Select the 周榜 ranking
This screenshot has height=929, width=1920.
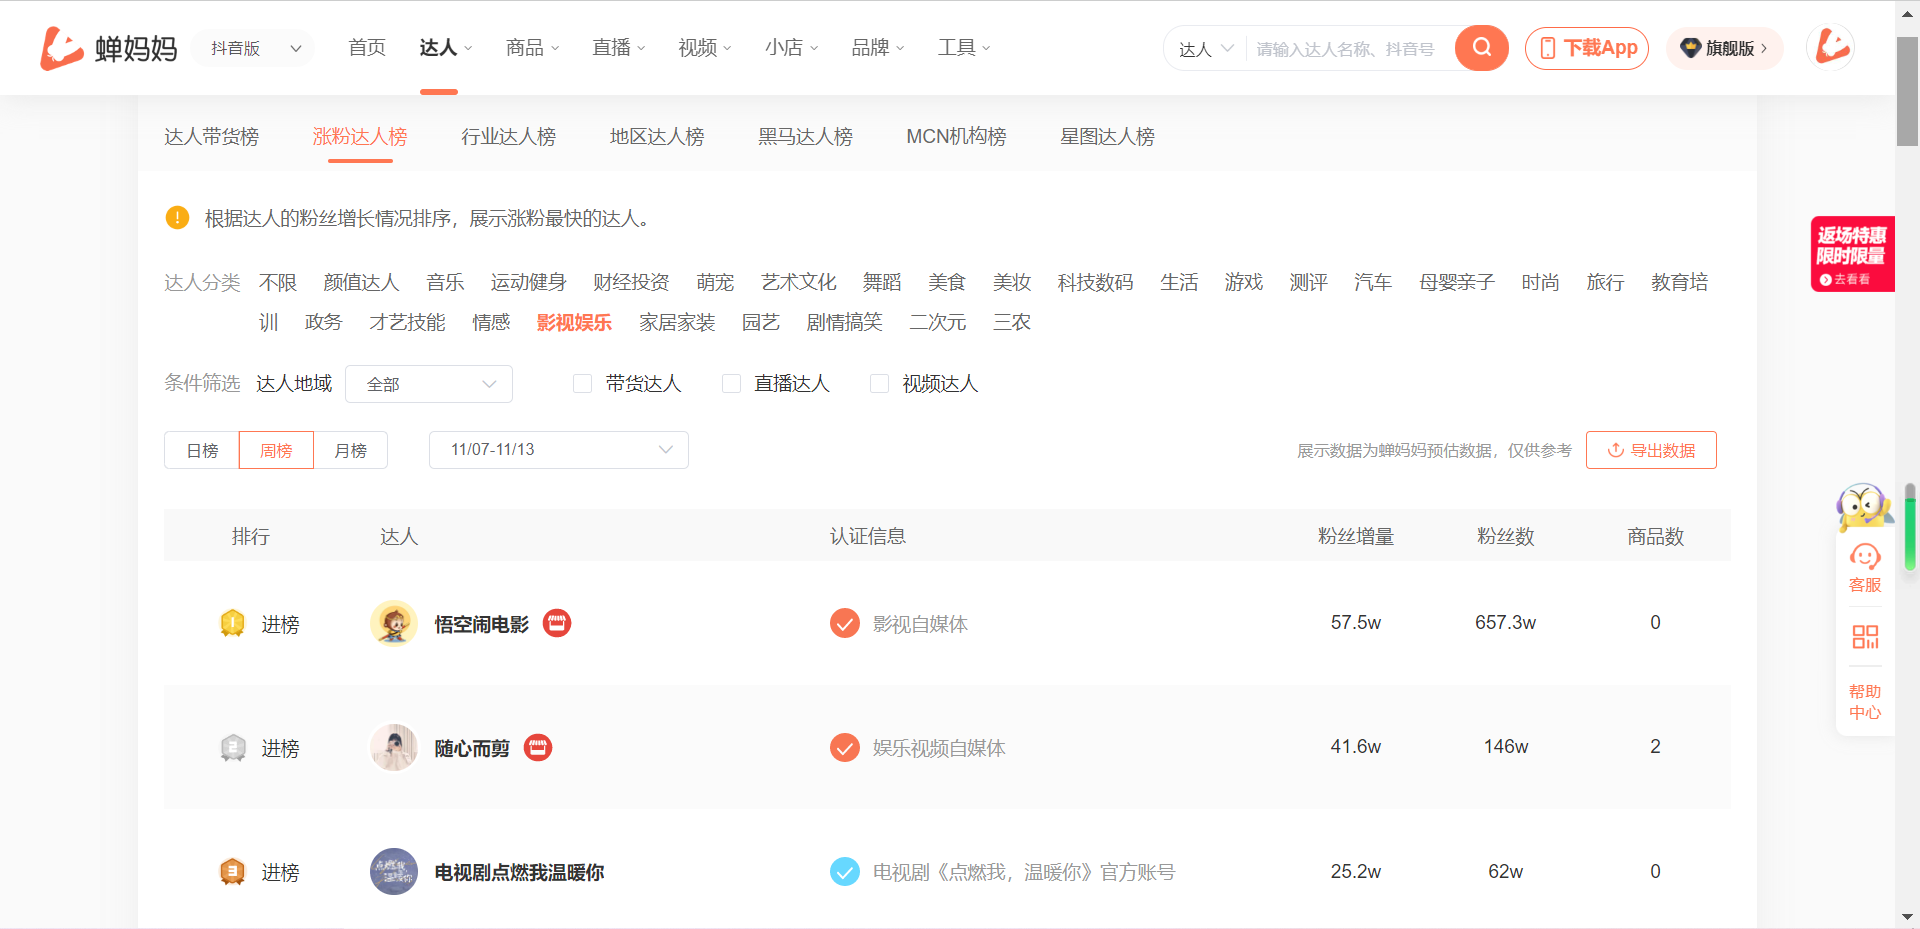pyautogui.click(x=276, y=450)
